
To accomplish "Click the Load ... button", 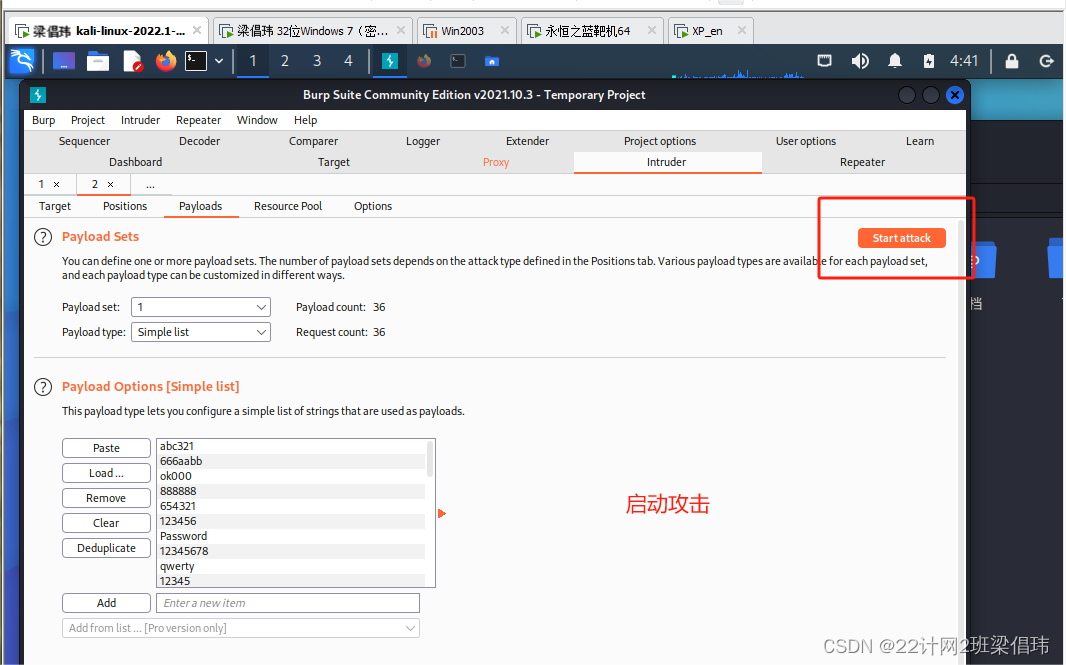I will (106, 473).
